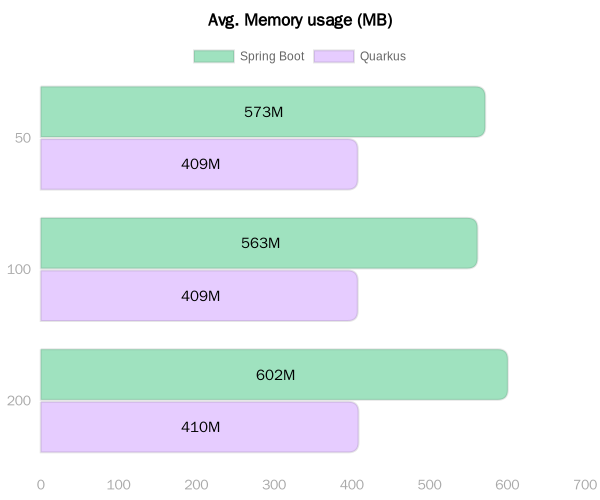Click the 410M Quarkus bar

[x=200, y=427]
